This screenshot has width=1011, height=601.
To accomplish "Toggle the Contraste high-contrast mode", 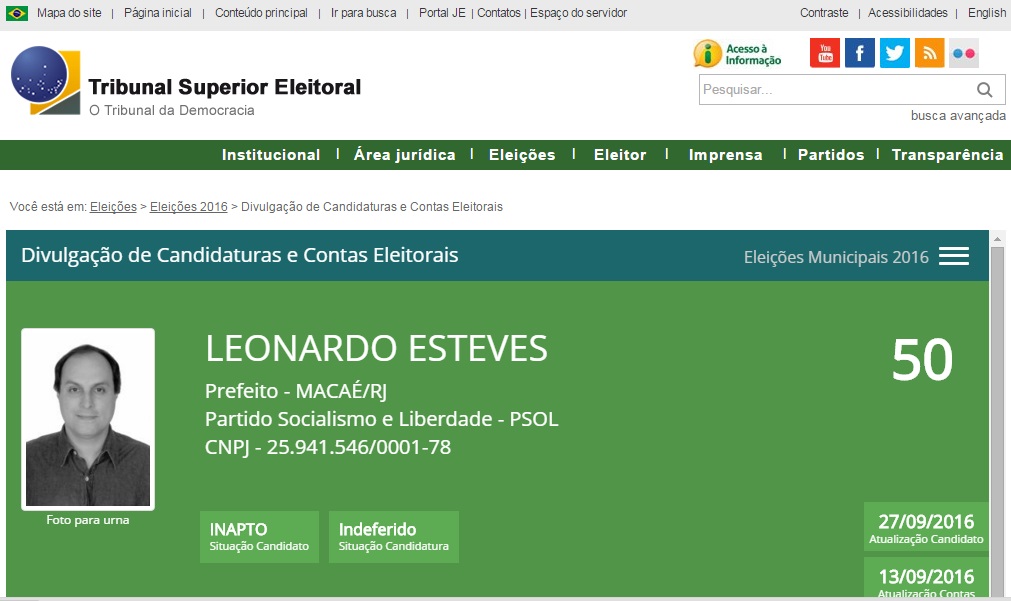I will point(824,13).
